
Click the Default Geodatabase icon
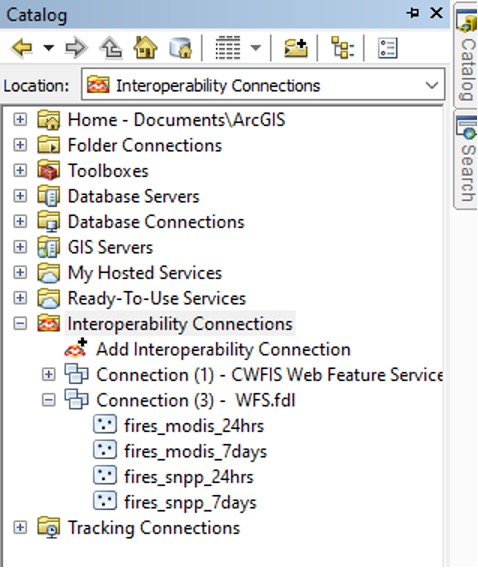[181, 47]
